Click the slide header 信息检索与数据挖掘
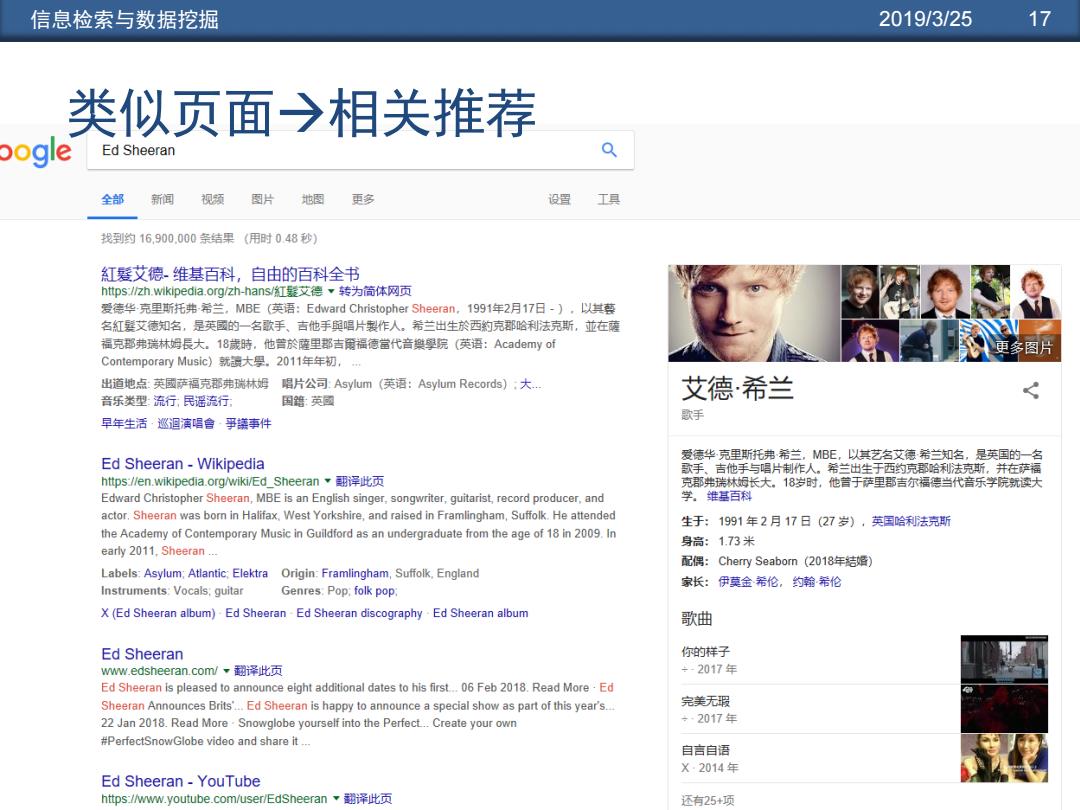 pos(125,19)
